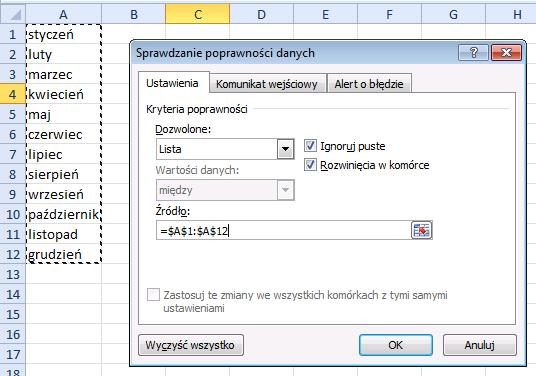The image size is (536, 376).
Task: Select column E header
Action: point(325,14)
